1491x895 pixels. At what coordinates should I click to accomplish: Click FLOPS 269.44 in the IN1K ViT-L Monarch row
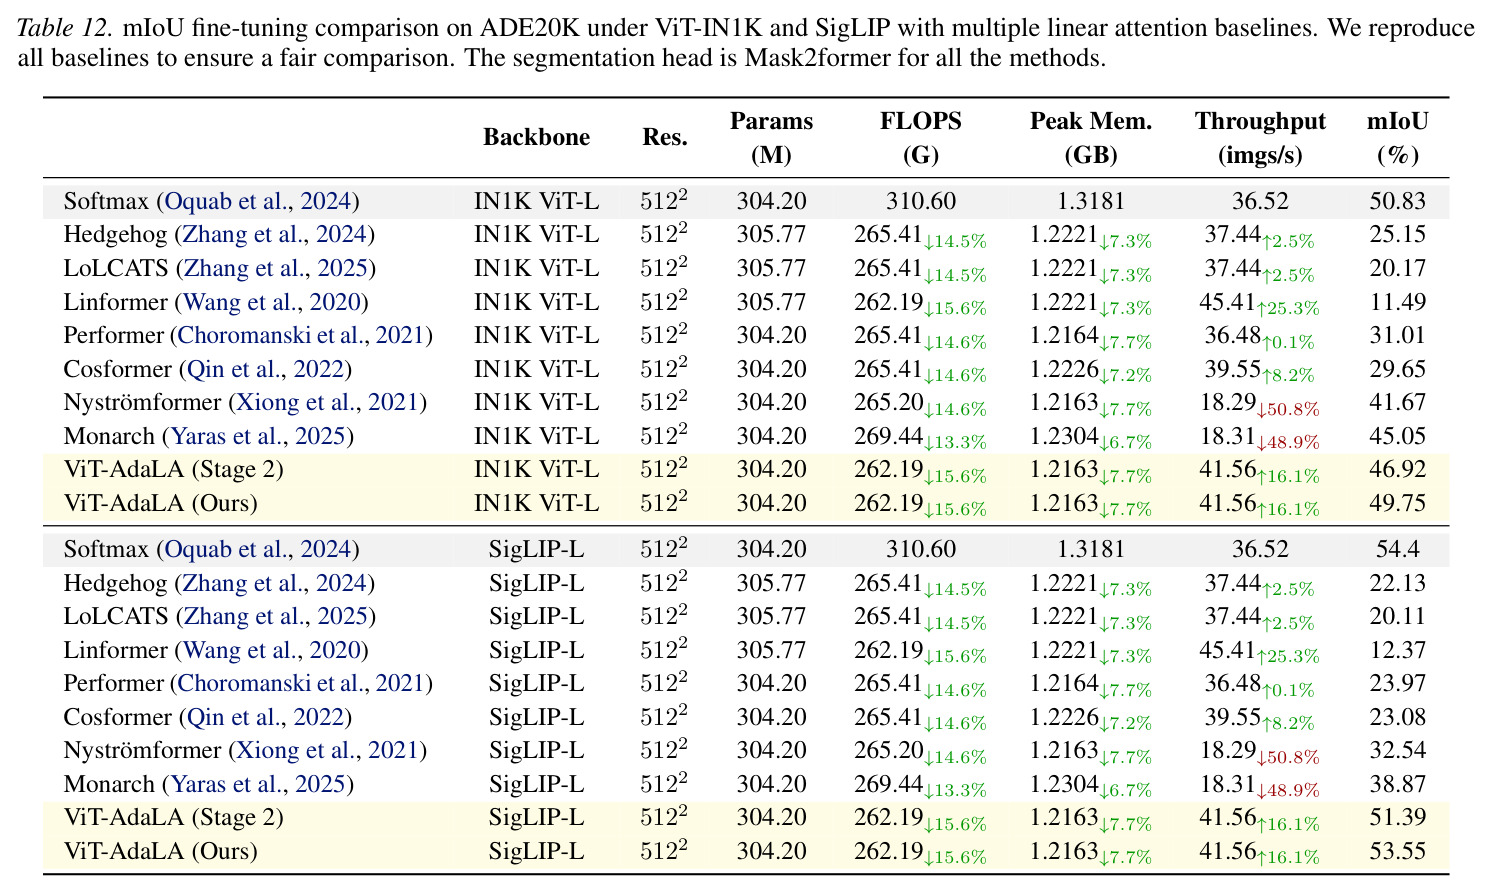pos(888,435)
